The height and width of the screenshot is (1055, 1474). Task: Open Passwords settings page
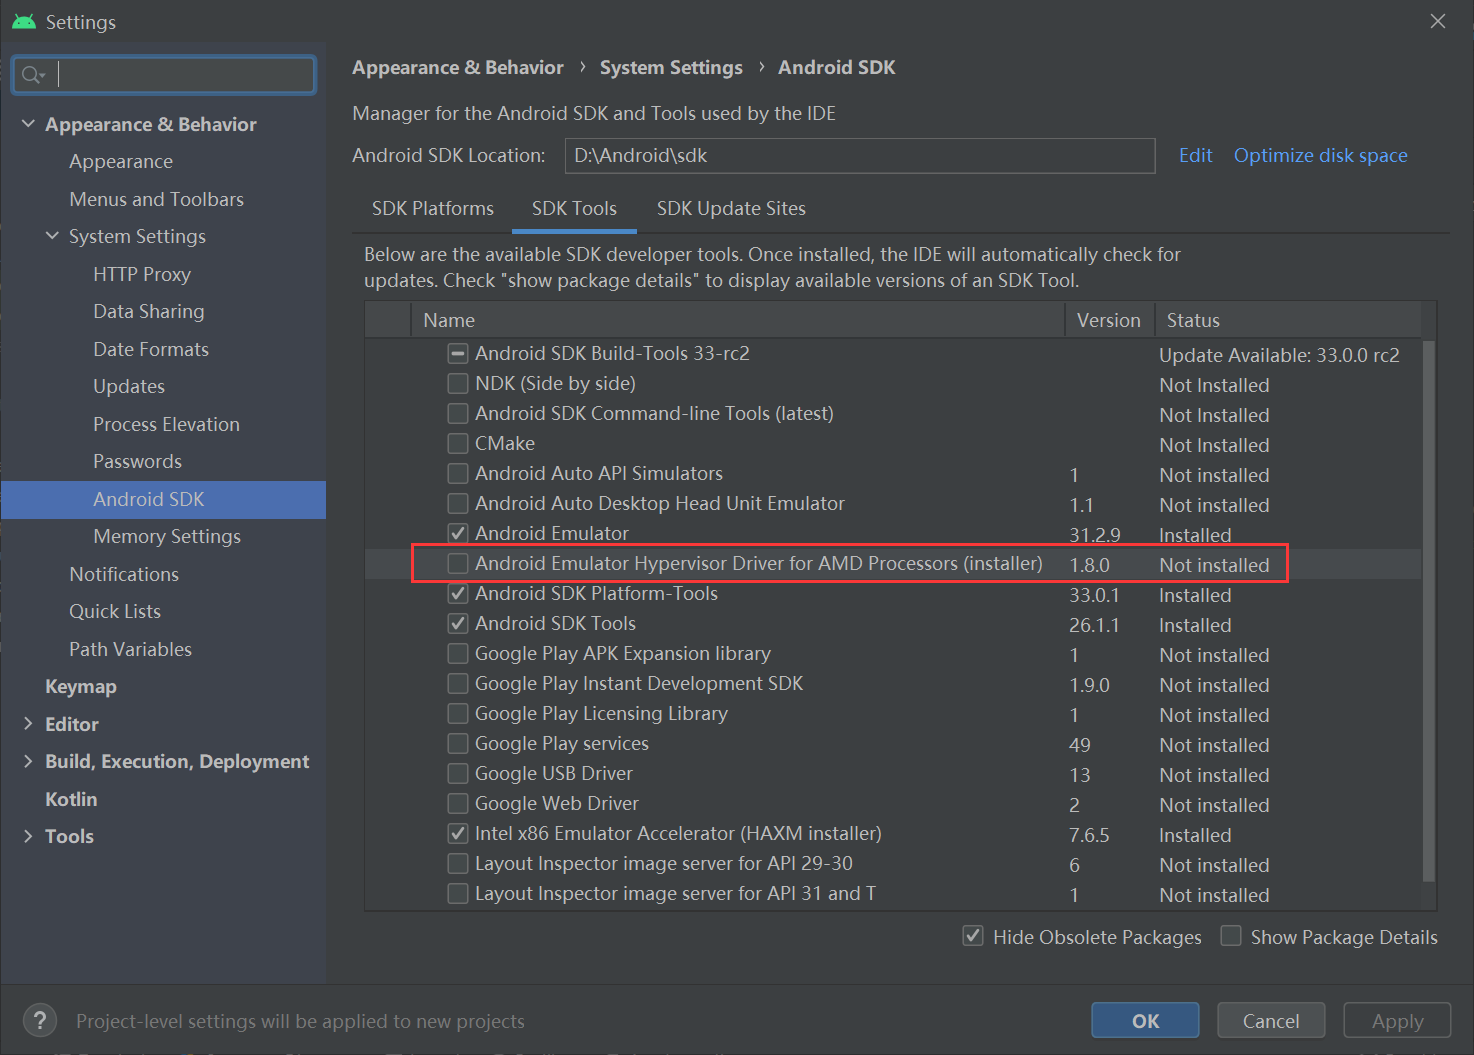click(137, 461)
